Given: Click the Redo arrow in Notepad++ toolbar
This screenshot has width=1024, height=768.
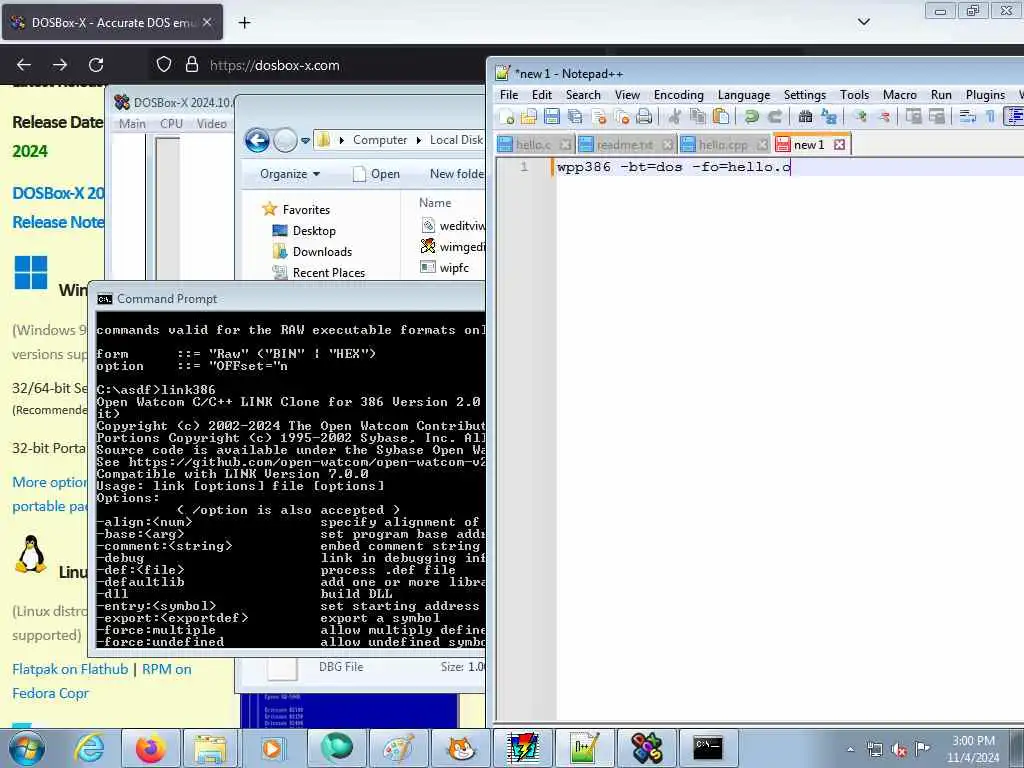Looking at the screenshot, I should (x=775, y=117).
